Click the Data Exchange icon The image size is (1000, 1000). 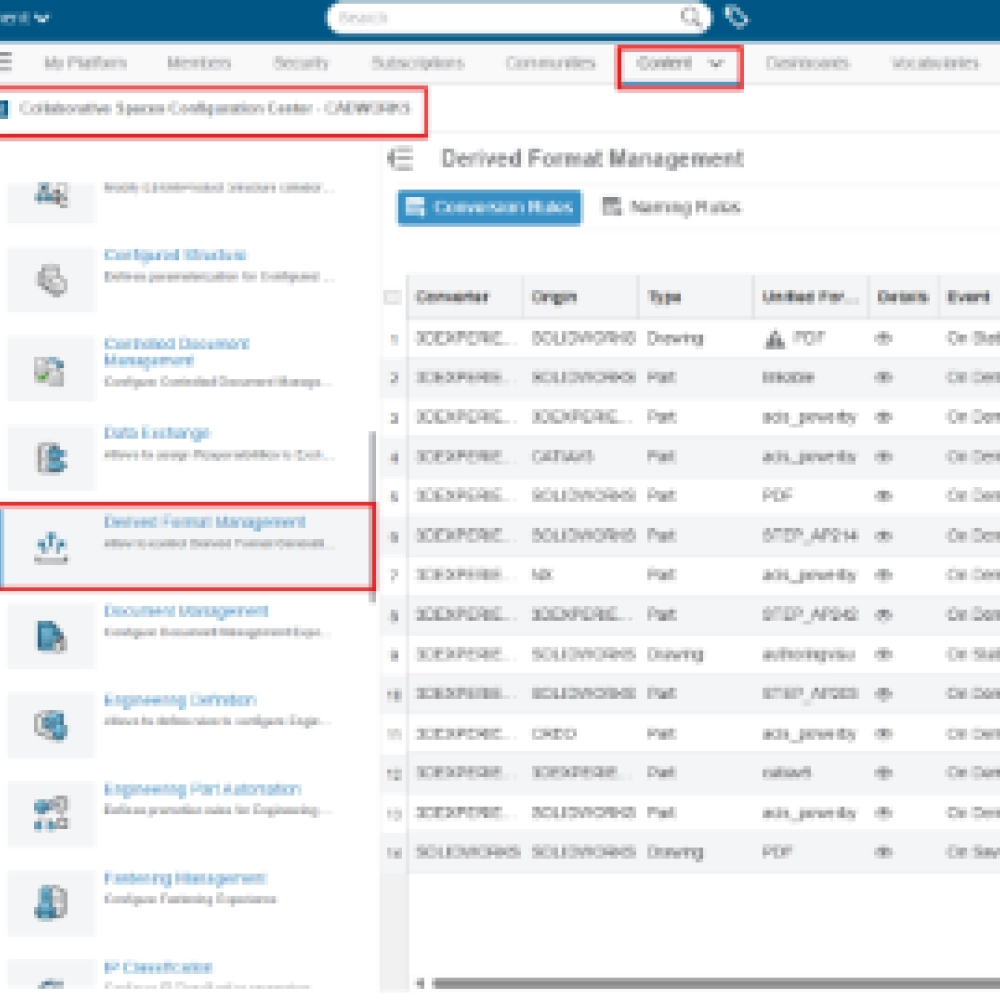coord(51,458)
